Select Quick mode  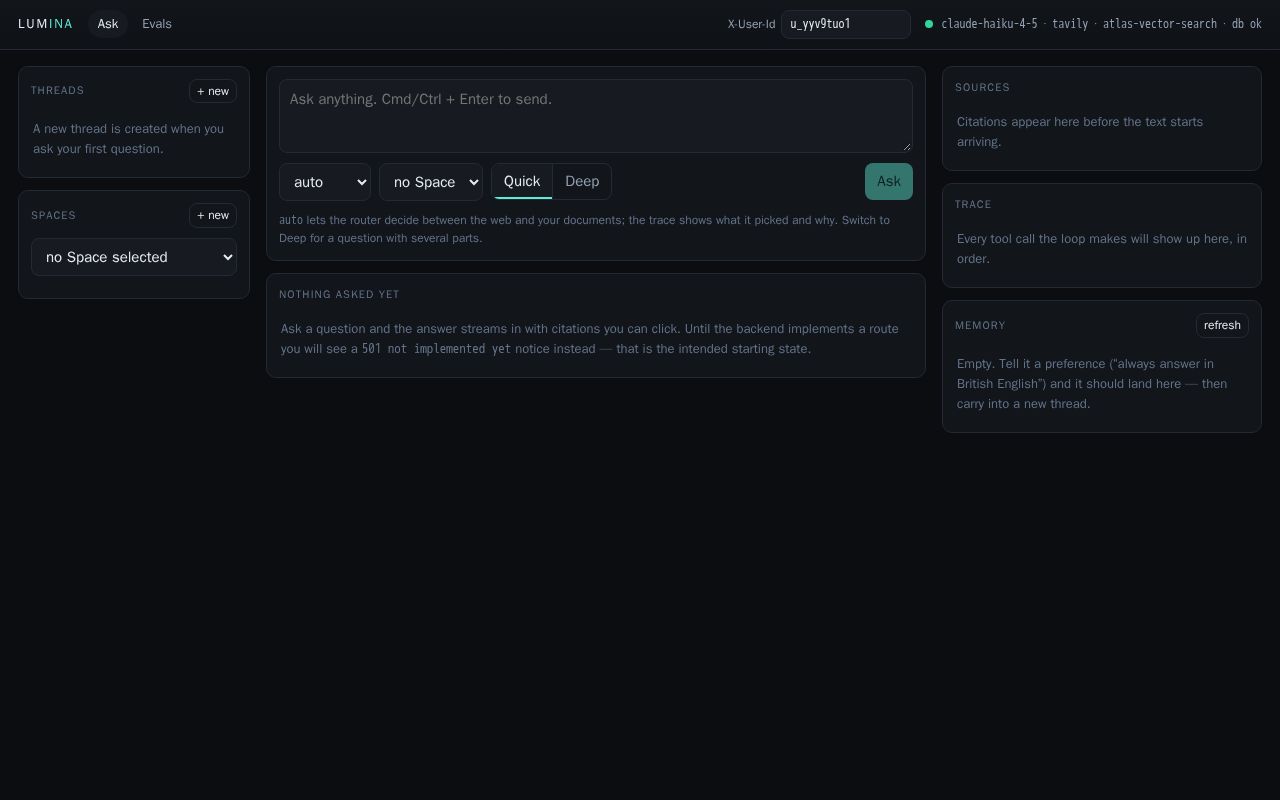[522, 181]
